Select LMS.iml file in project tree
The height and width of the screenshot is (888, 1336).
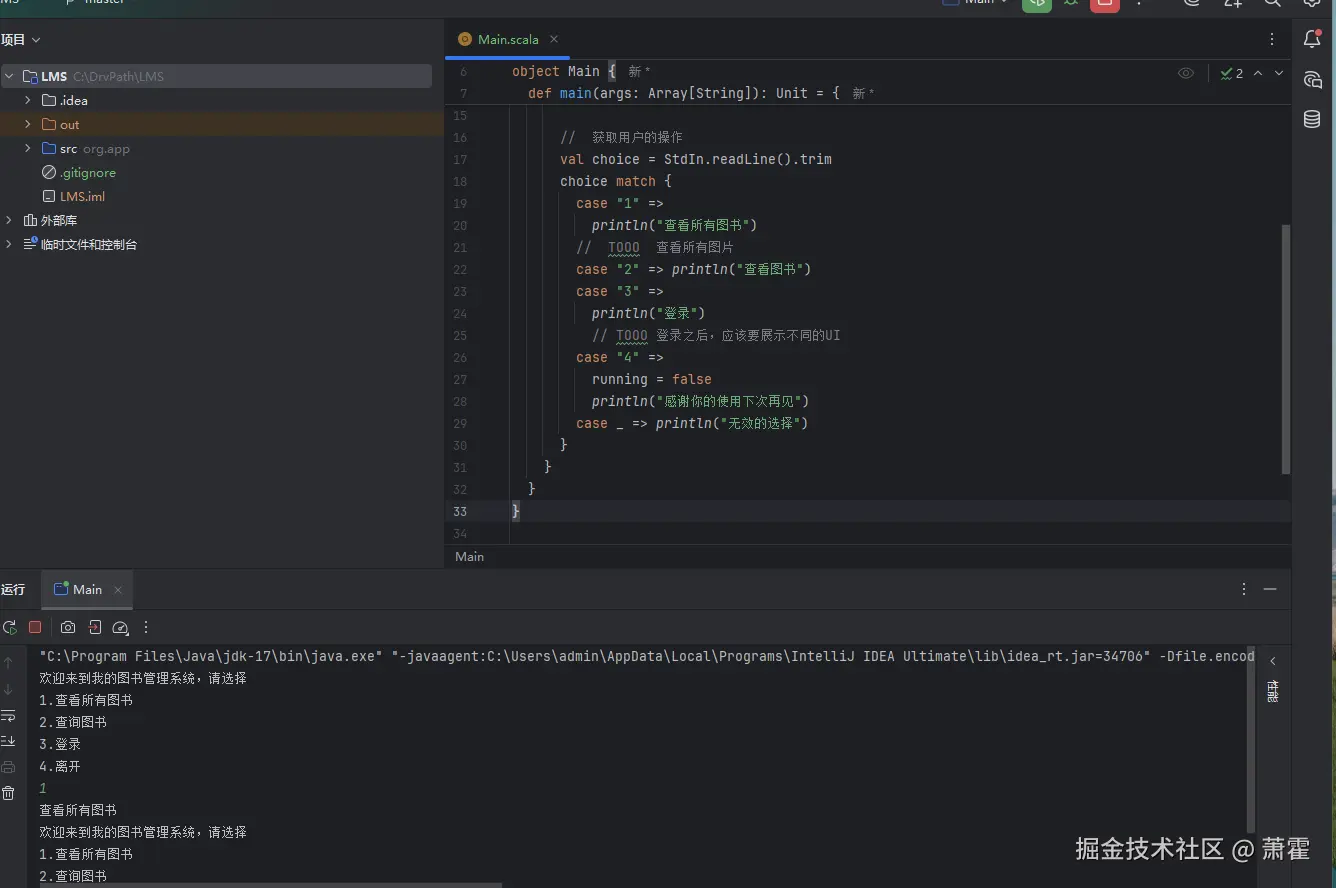[x=82, y=196]
